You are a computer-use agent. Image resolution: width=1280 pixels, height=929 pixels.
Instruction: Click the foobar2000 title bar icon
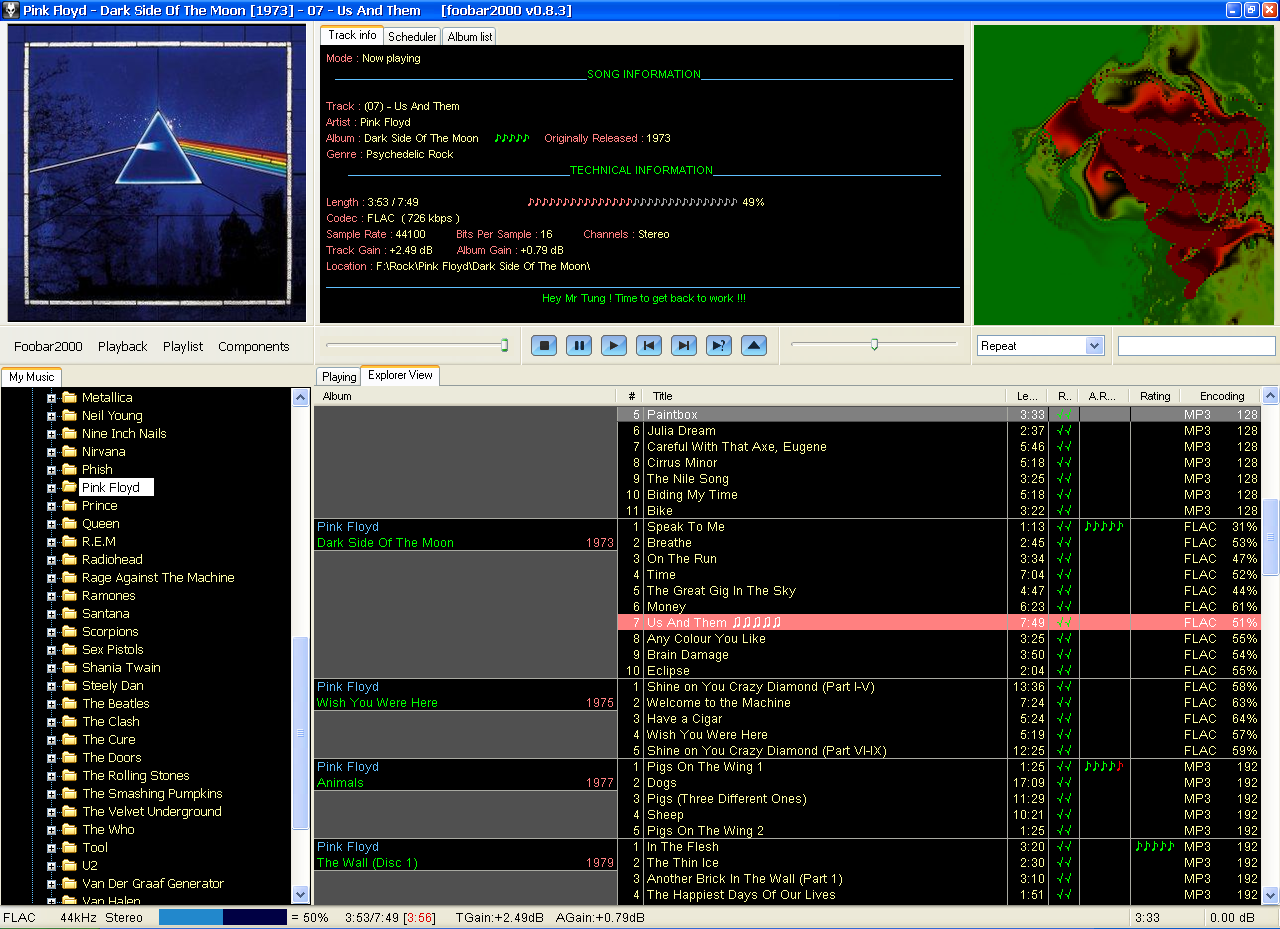(11, 10)
